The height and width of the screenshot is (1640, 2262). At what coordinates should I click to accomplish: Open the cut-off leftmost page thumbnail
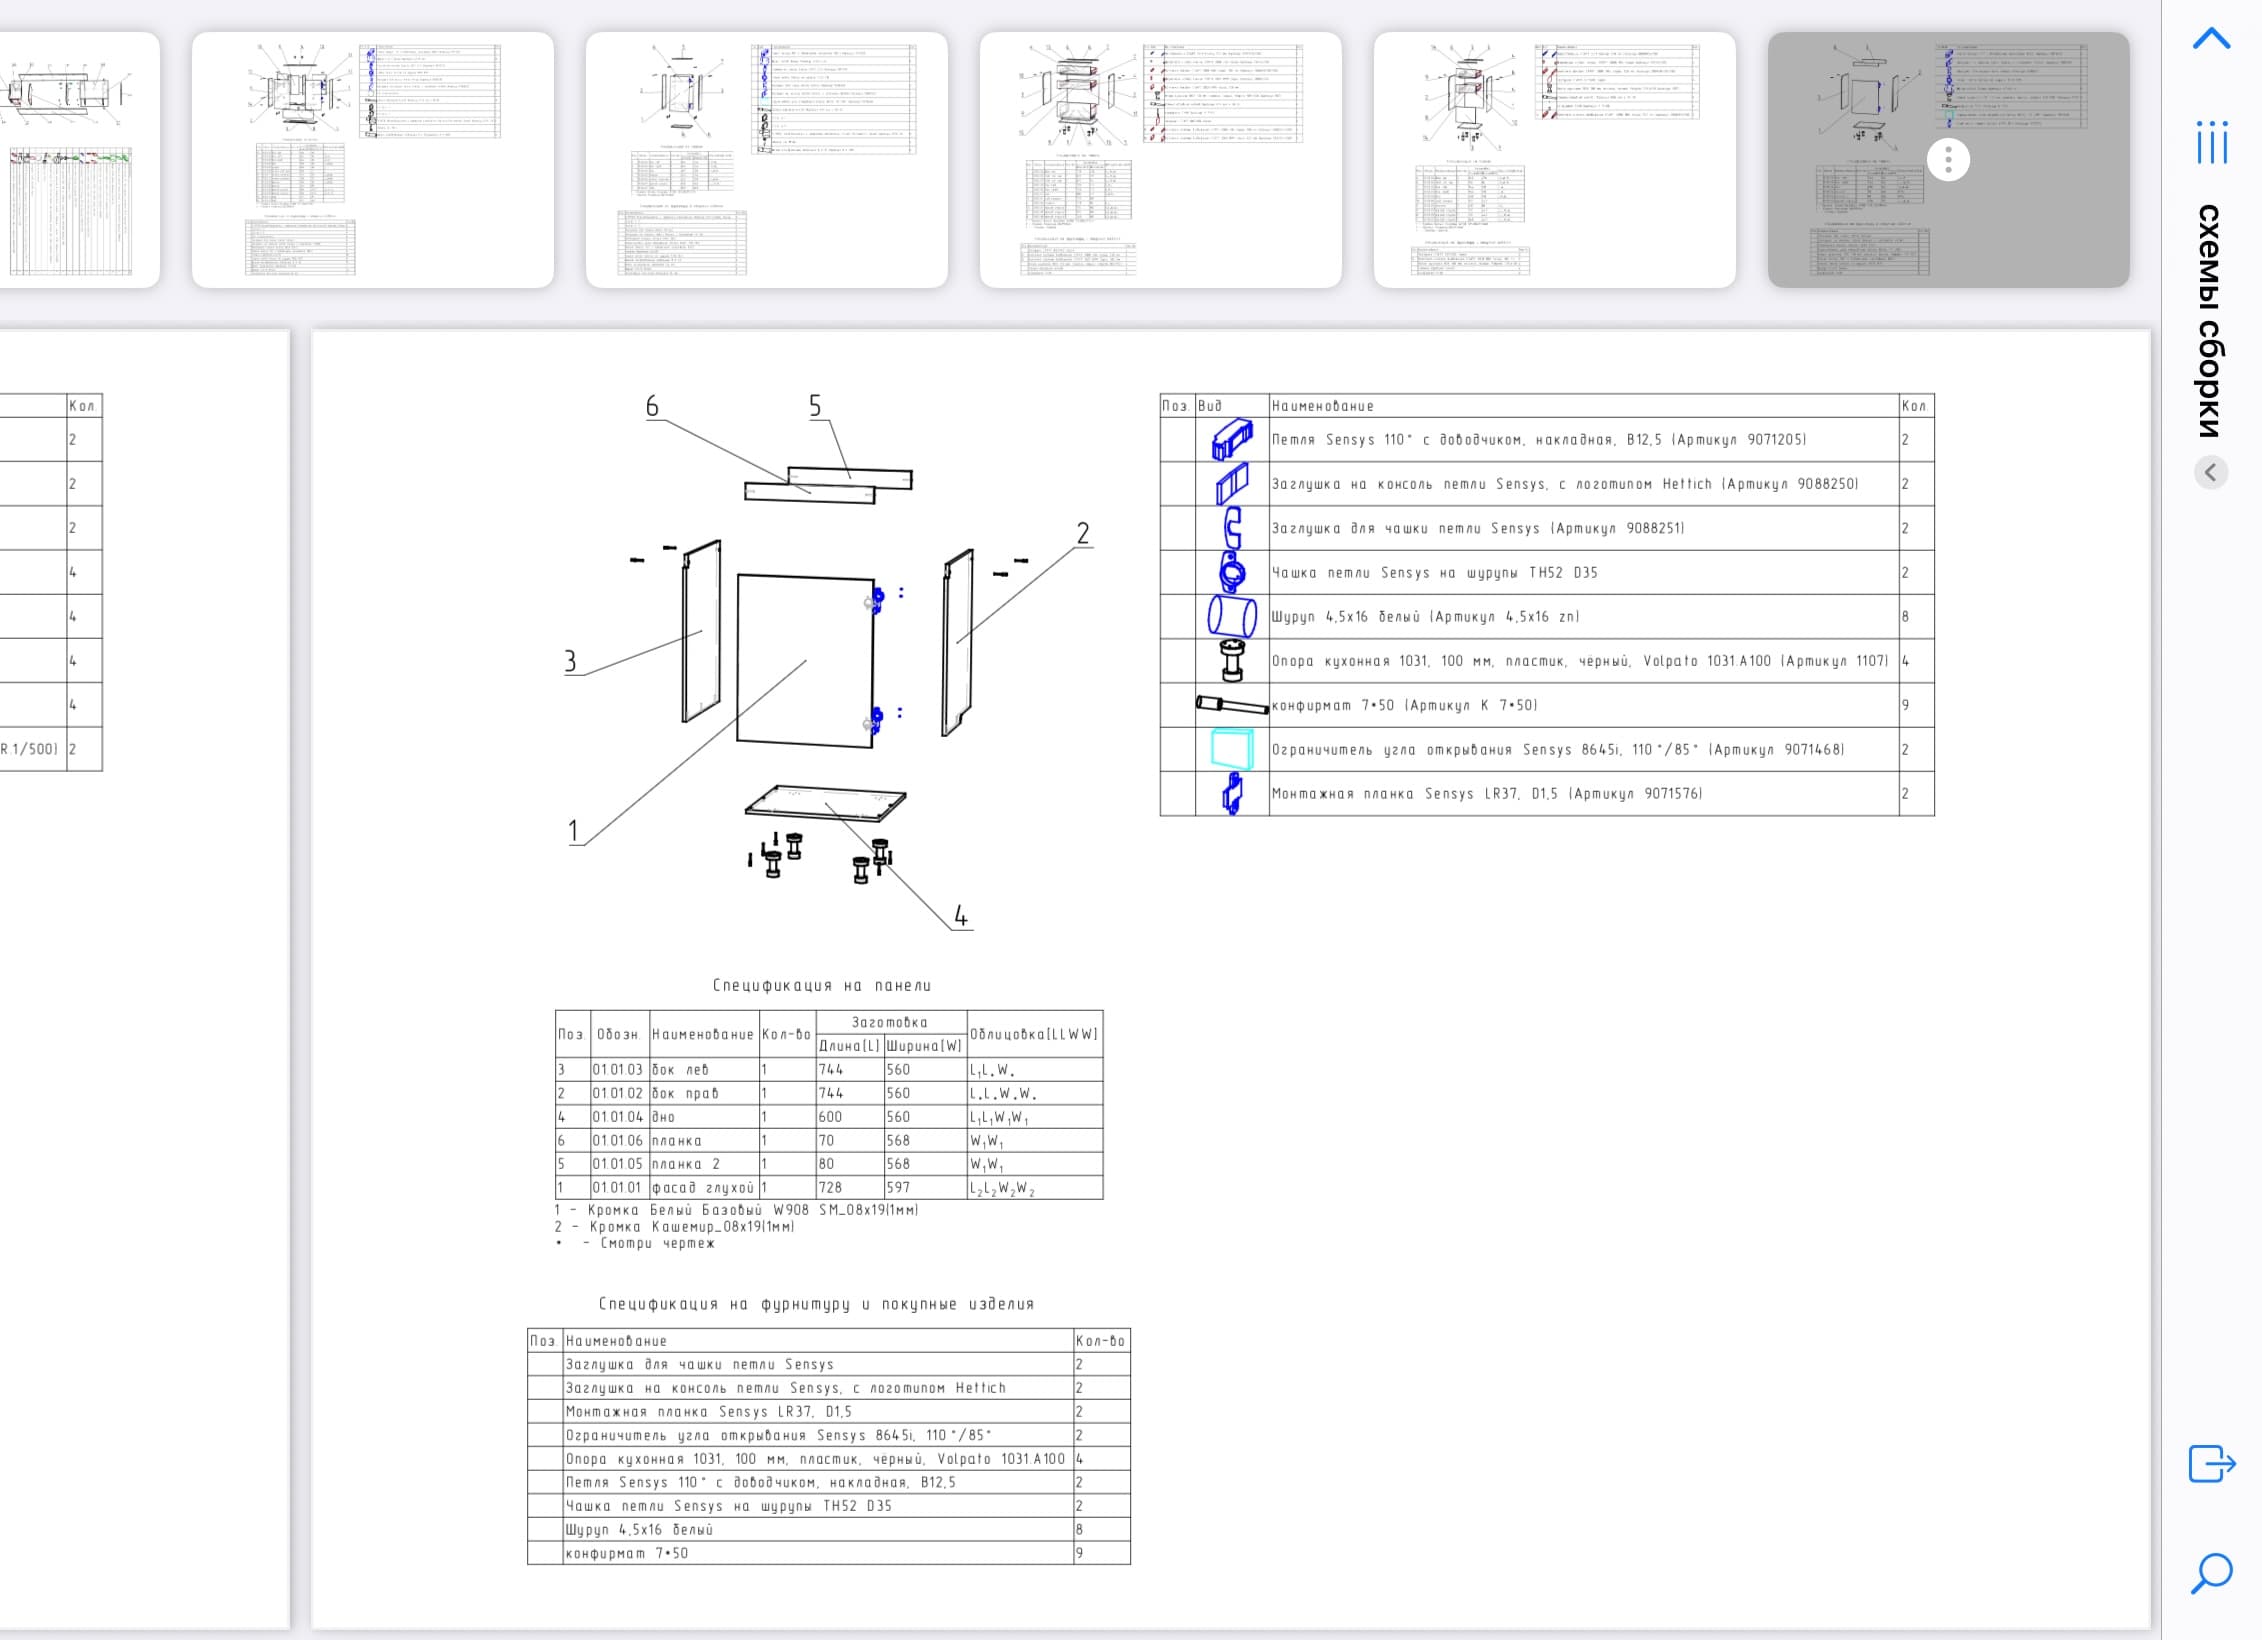click(79, 160)
